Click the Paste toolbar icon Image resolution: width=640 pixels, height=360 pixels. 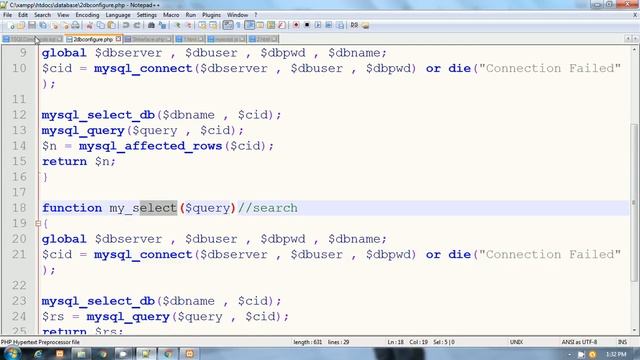tap(111, 25)
